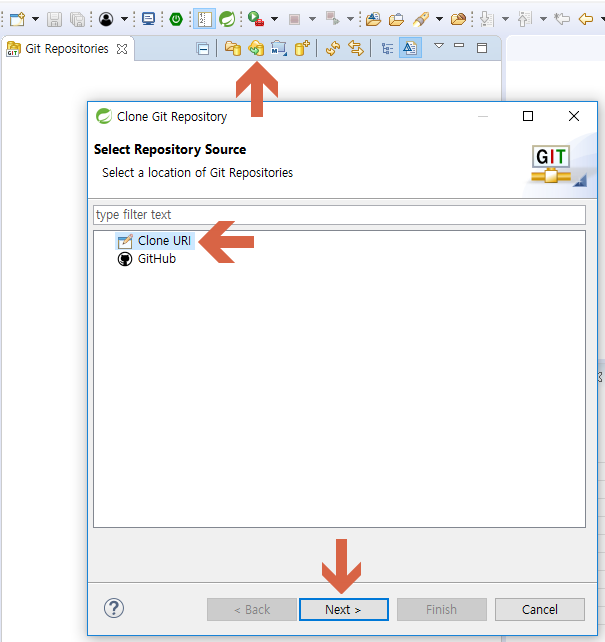Screen dimensions: 605x642
Task: Click the orange folder icon after Search
Action: point(458,19)
